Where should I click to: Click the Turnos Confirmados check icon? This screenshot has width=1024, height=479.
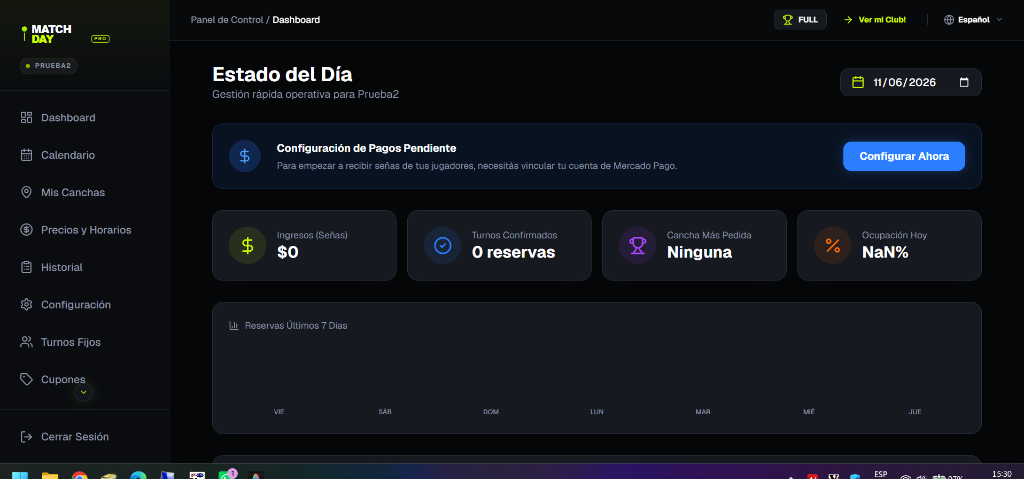(x=442, y=245)
